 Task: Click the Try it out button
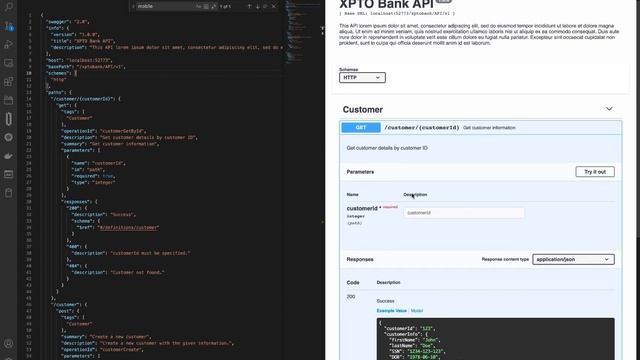pos(595,172)
